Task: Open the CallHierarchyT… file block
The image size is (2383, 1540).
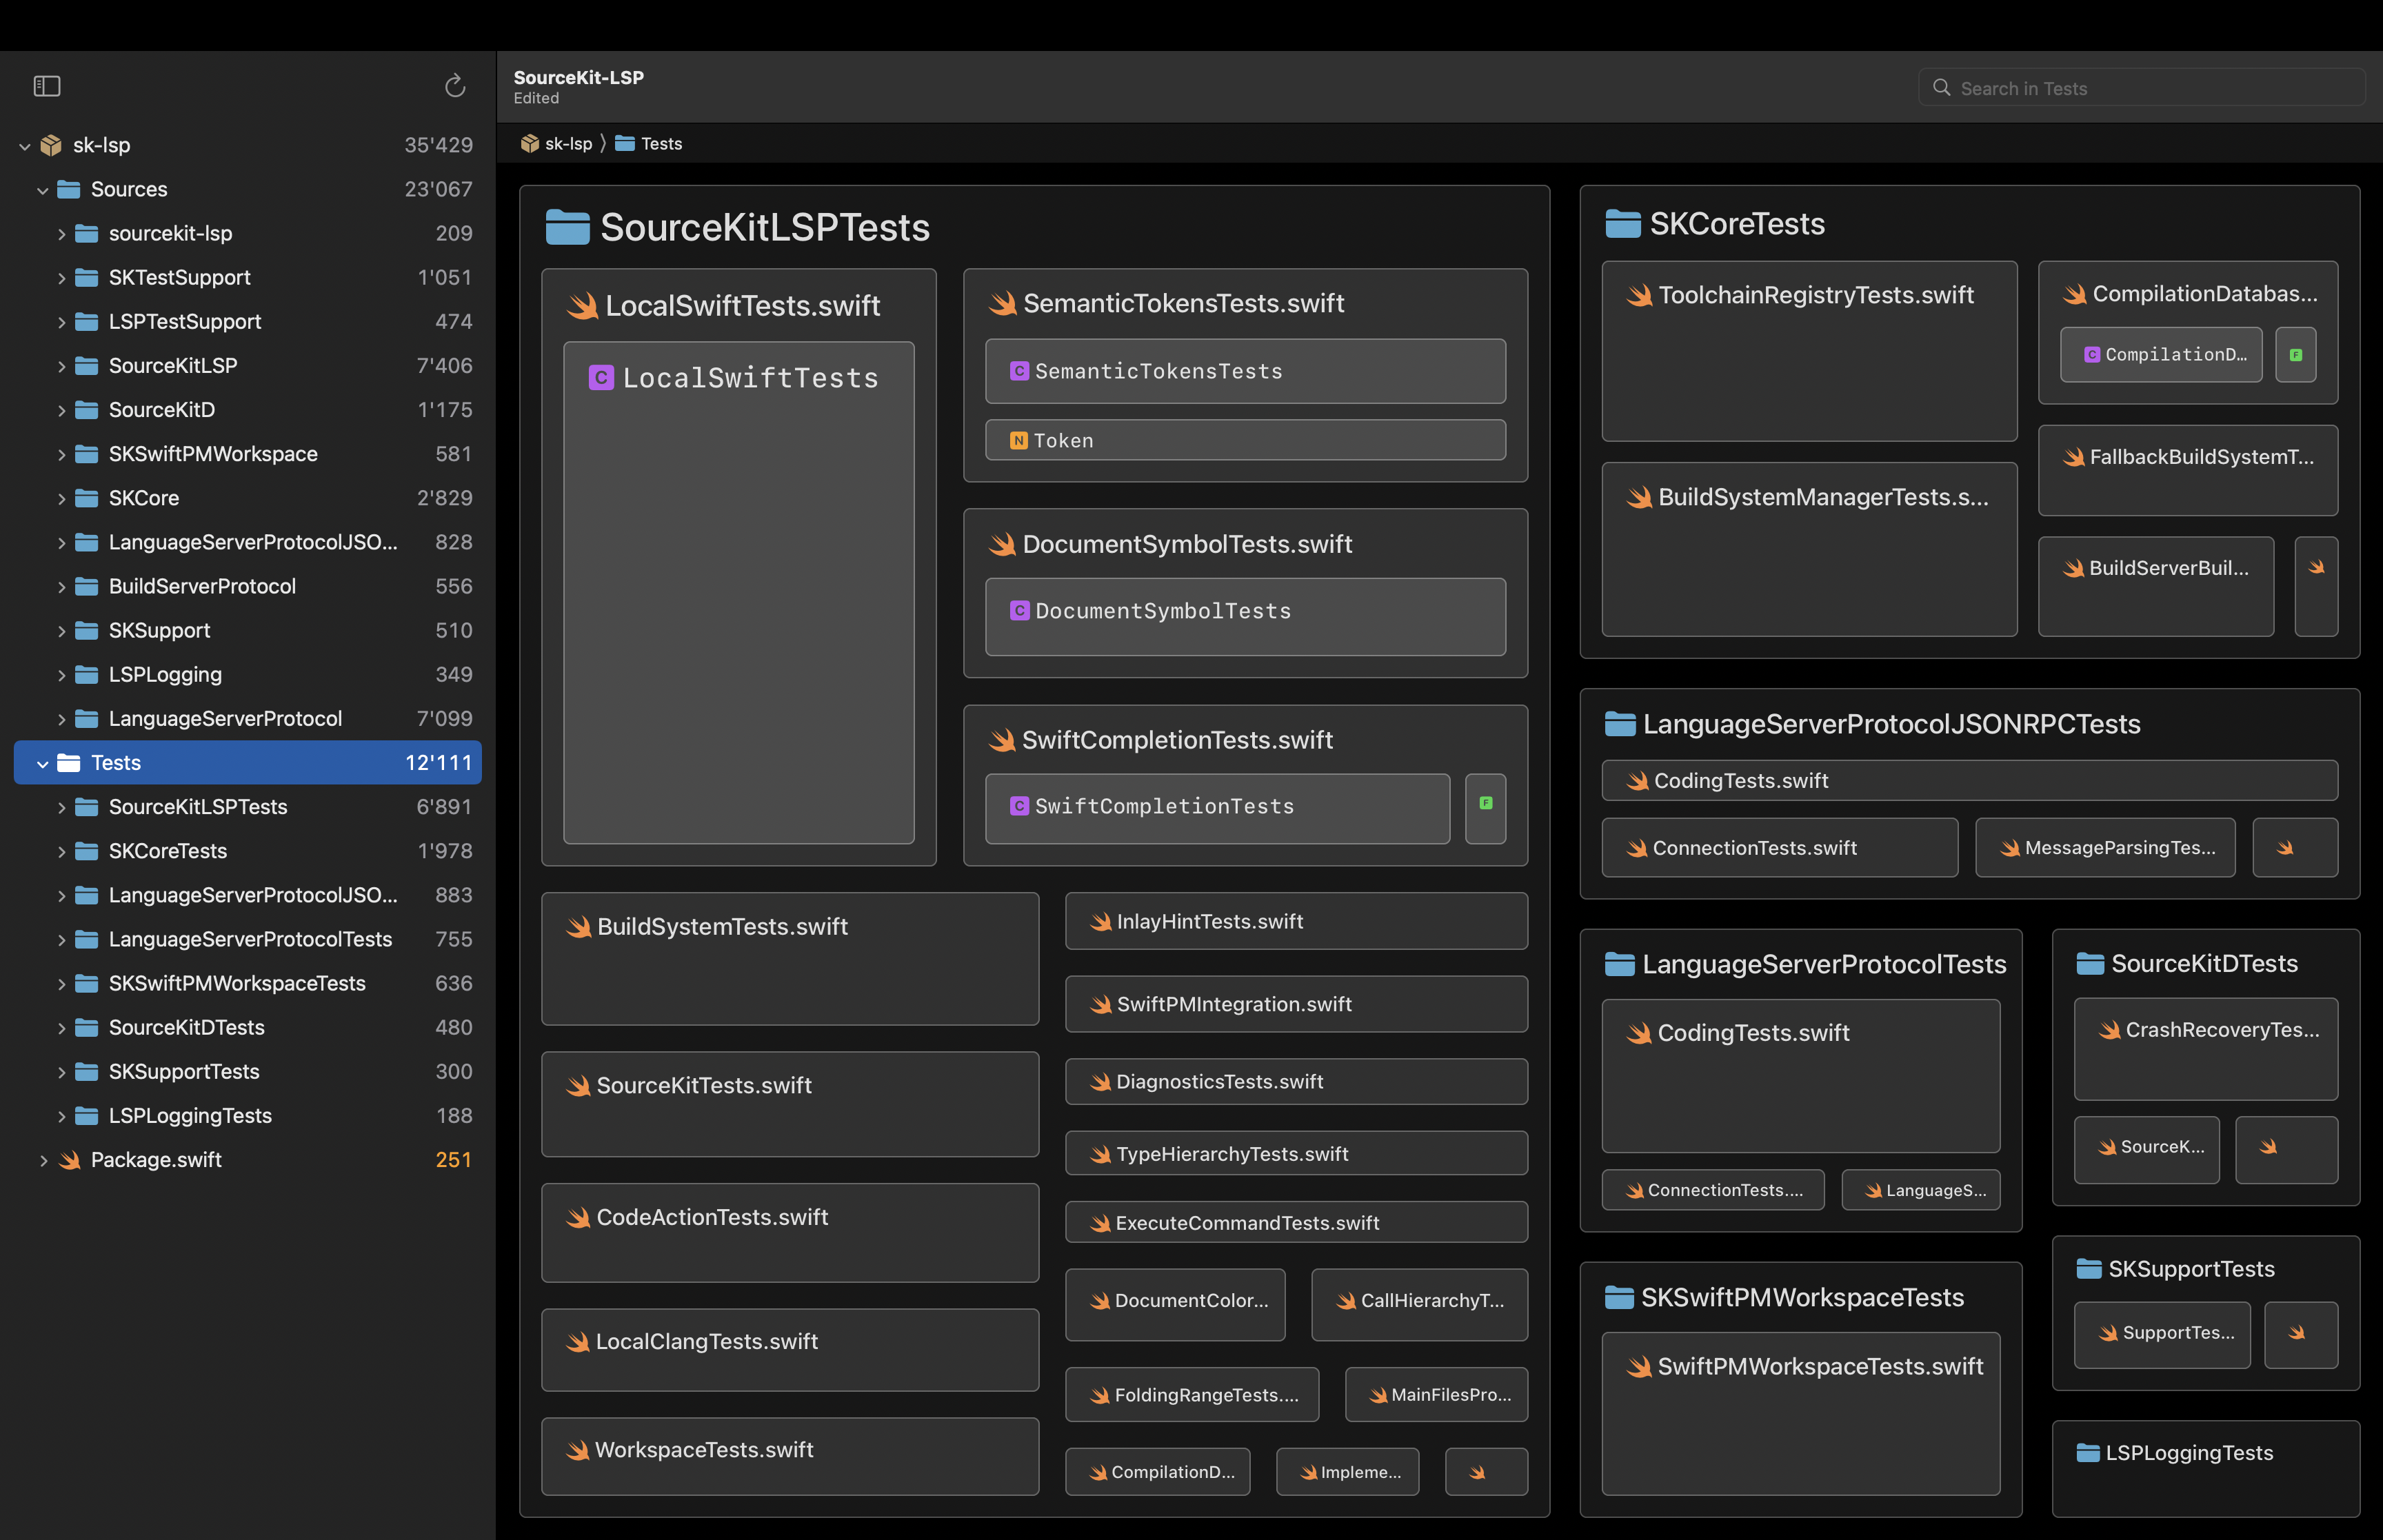Action: click(x=1419, y=1305)
